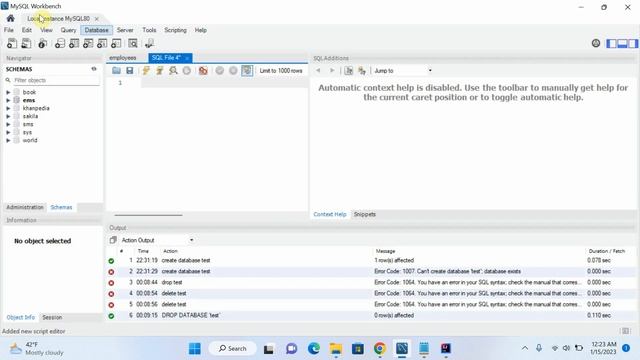The width and height of the screenshot is (640, 360).
Task: Stop query execution icon
Action: [187, 71]
